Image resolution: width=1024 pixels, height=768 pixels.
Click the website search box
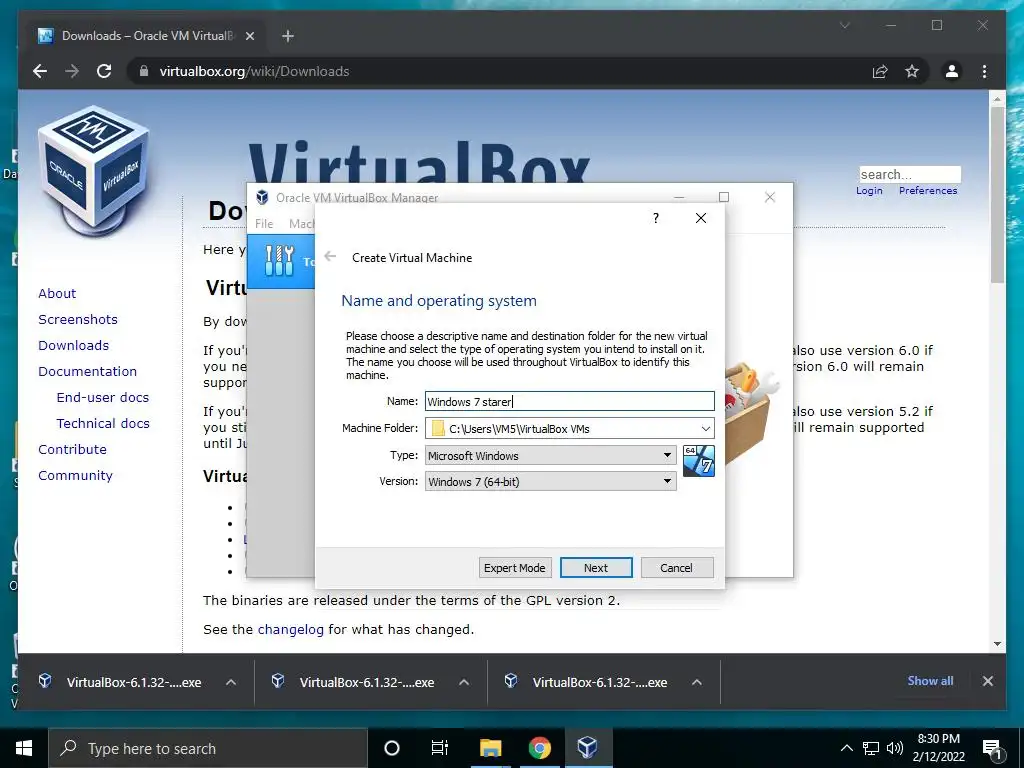pos(910,174)
